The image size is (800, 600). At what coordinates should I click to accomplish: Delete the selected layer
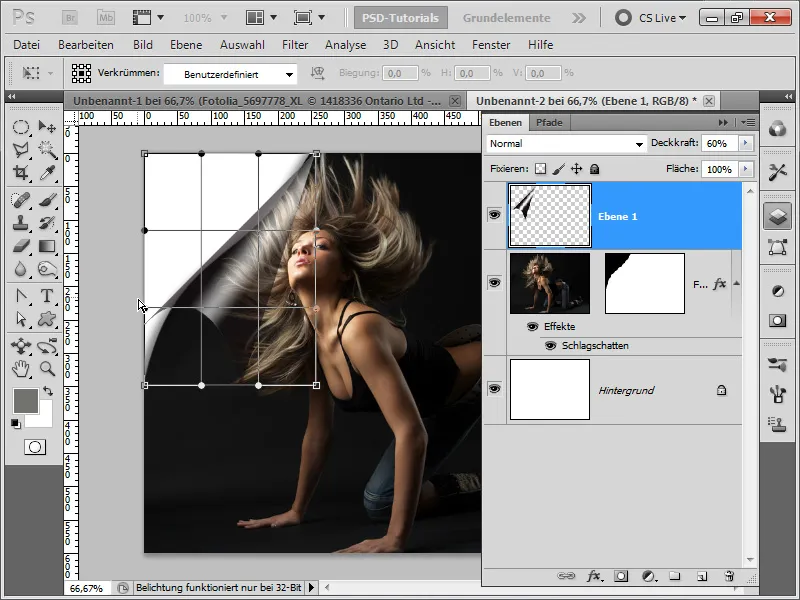click(729, 576)
